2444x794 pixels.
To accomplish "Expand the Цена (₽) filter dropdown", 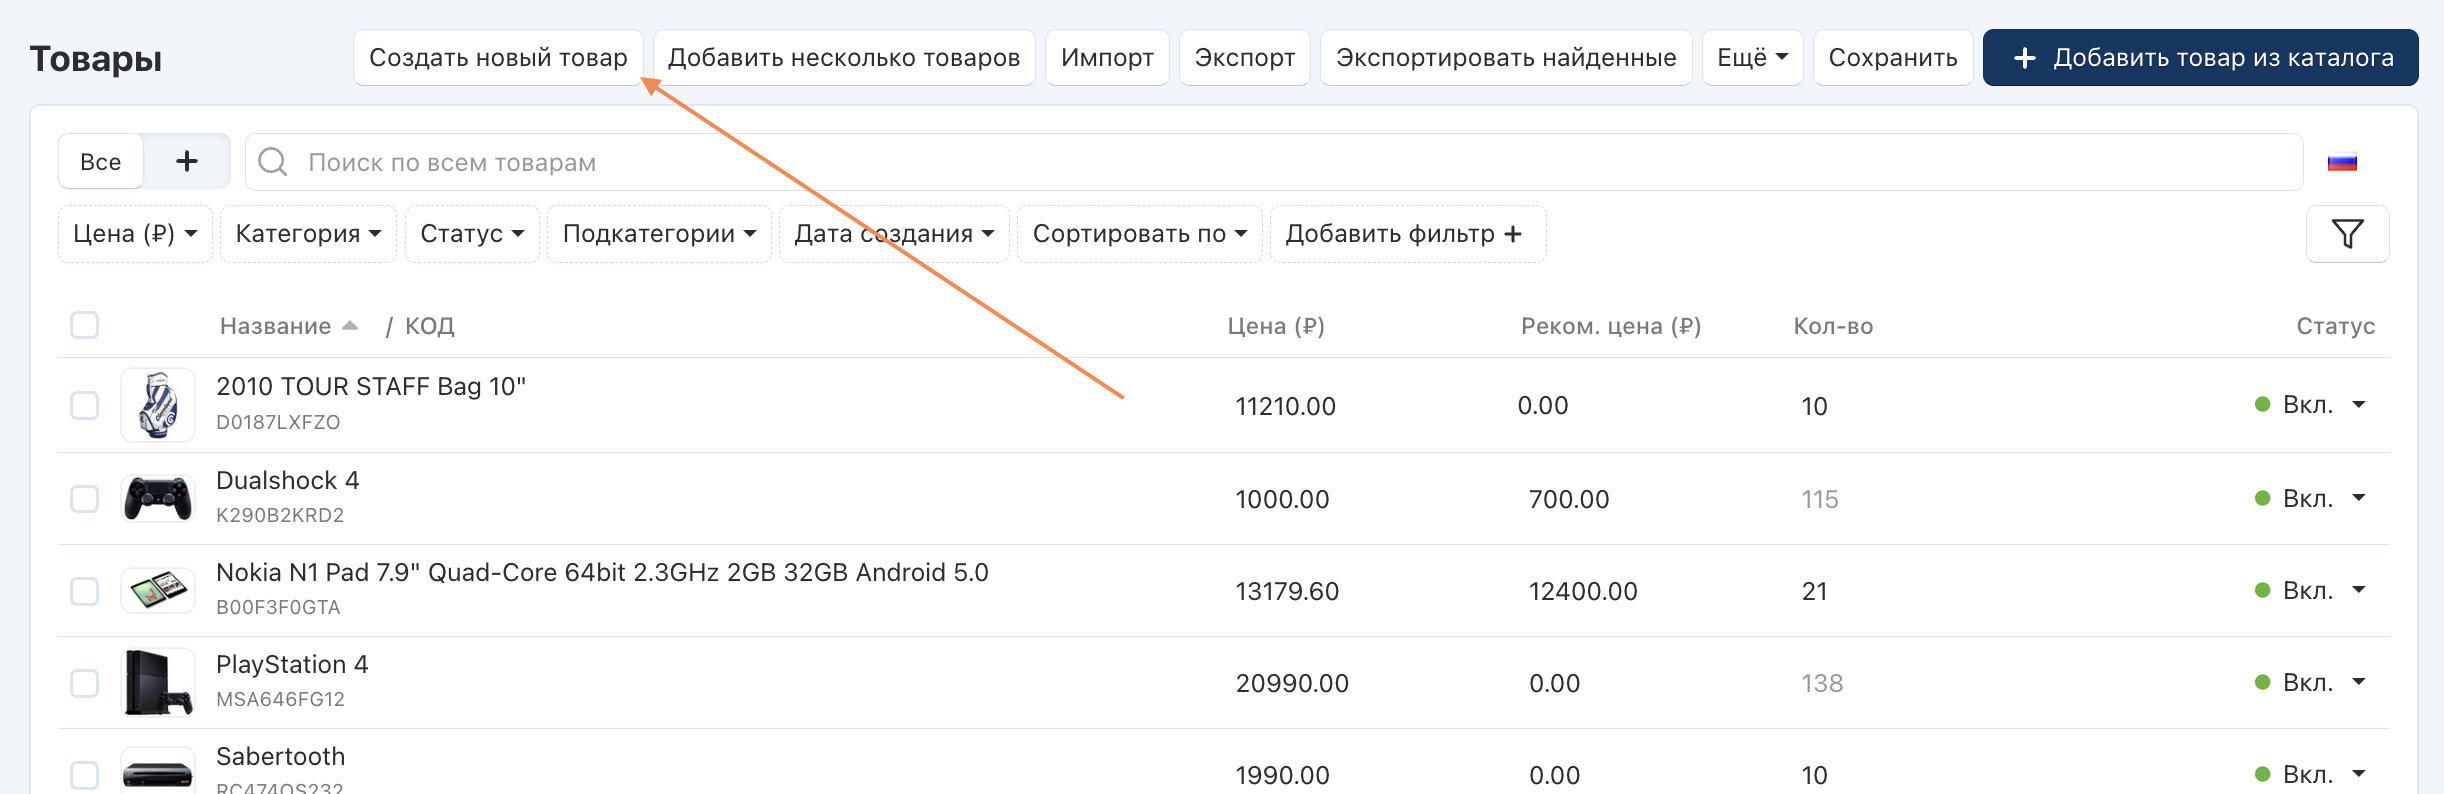I will 135,234.
